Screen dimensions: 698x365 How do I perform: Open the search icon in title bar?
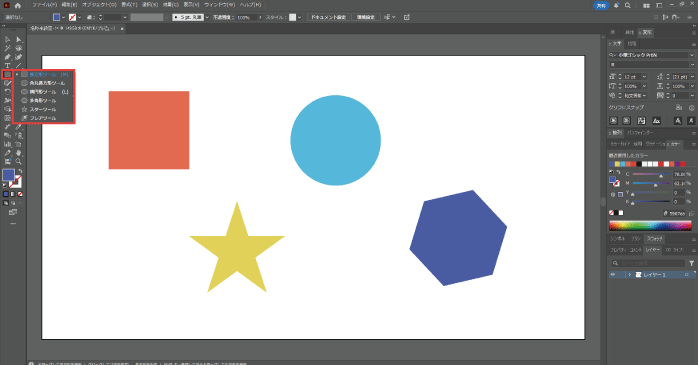627,5
